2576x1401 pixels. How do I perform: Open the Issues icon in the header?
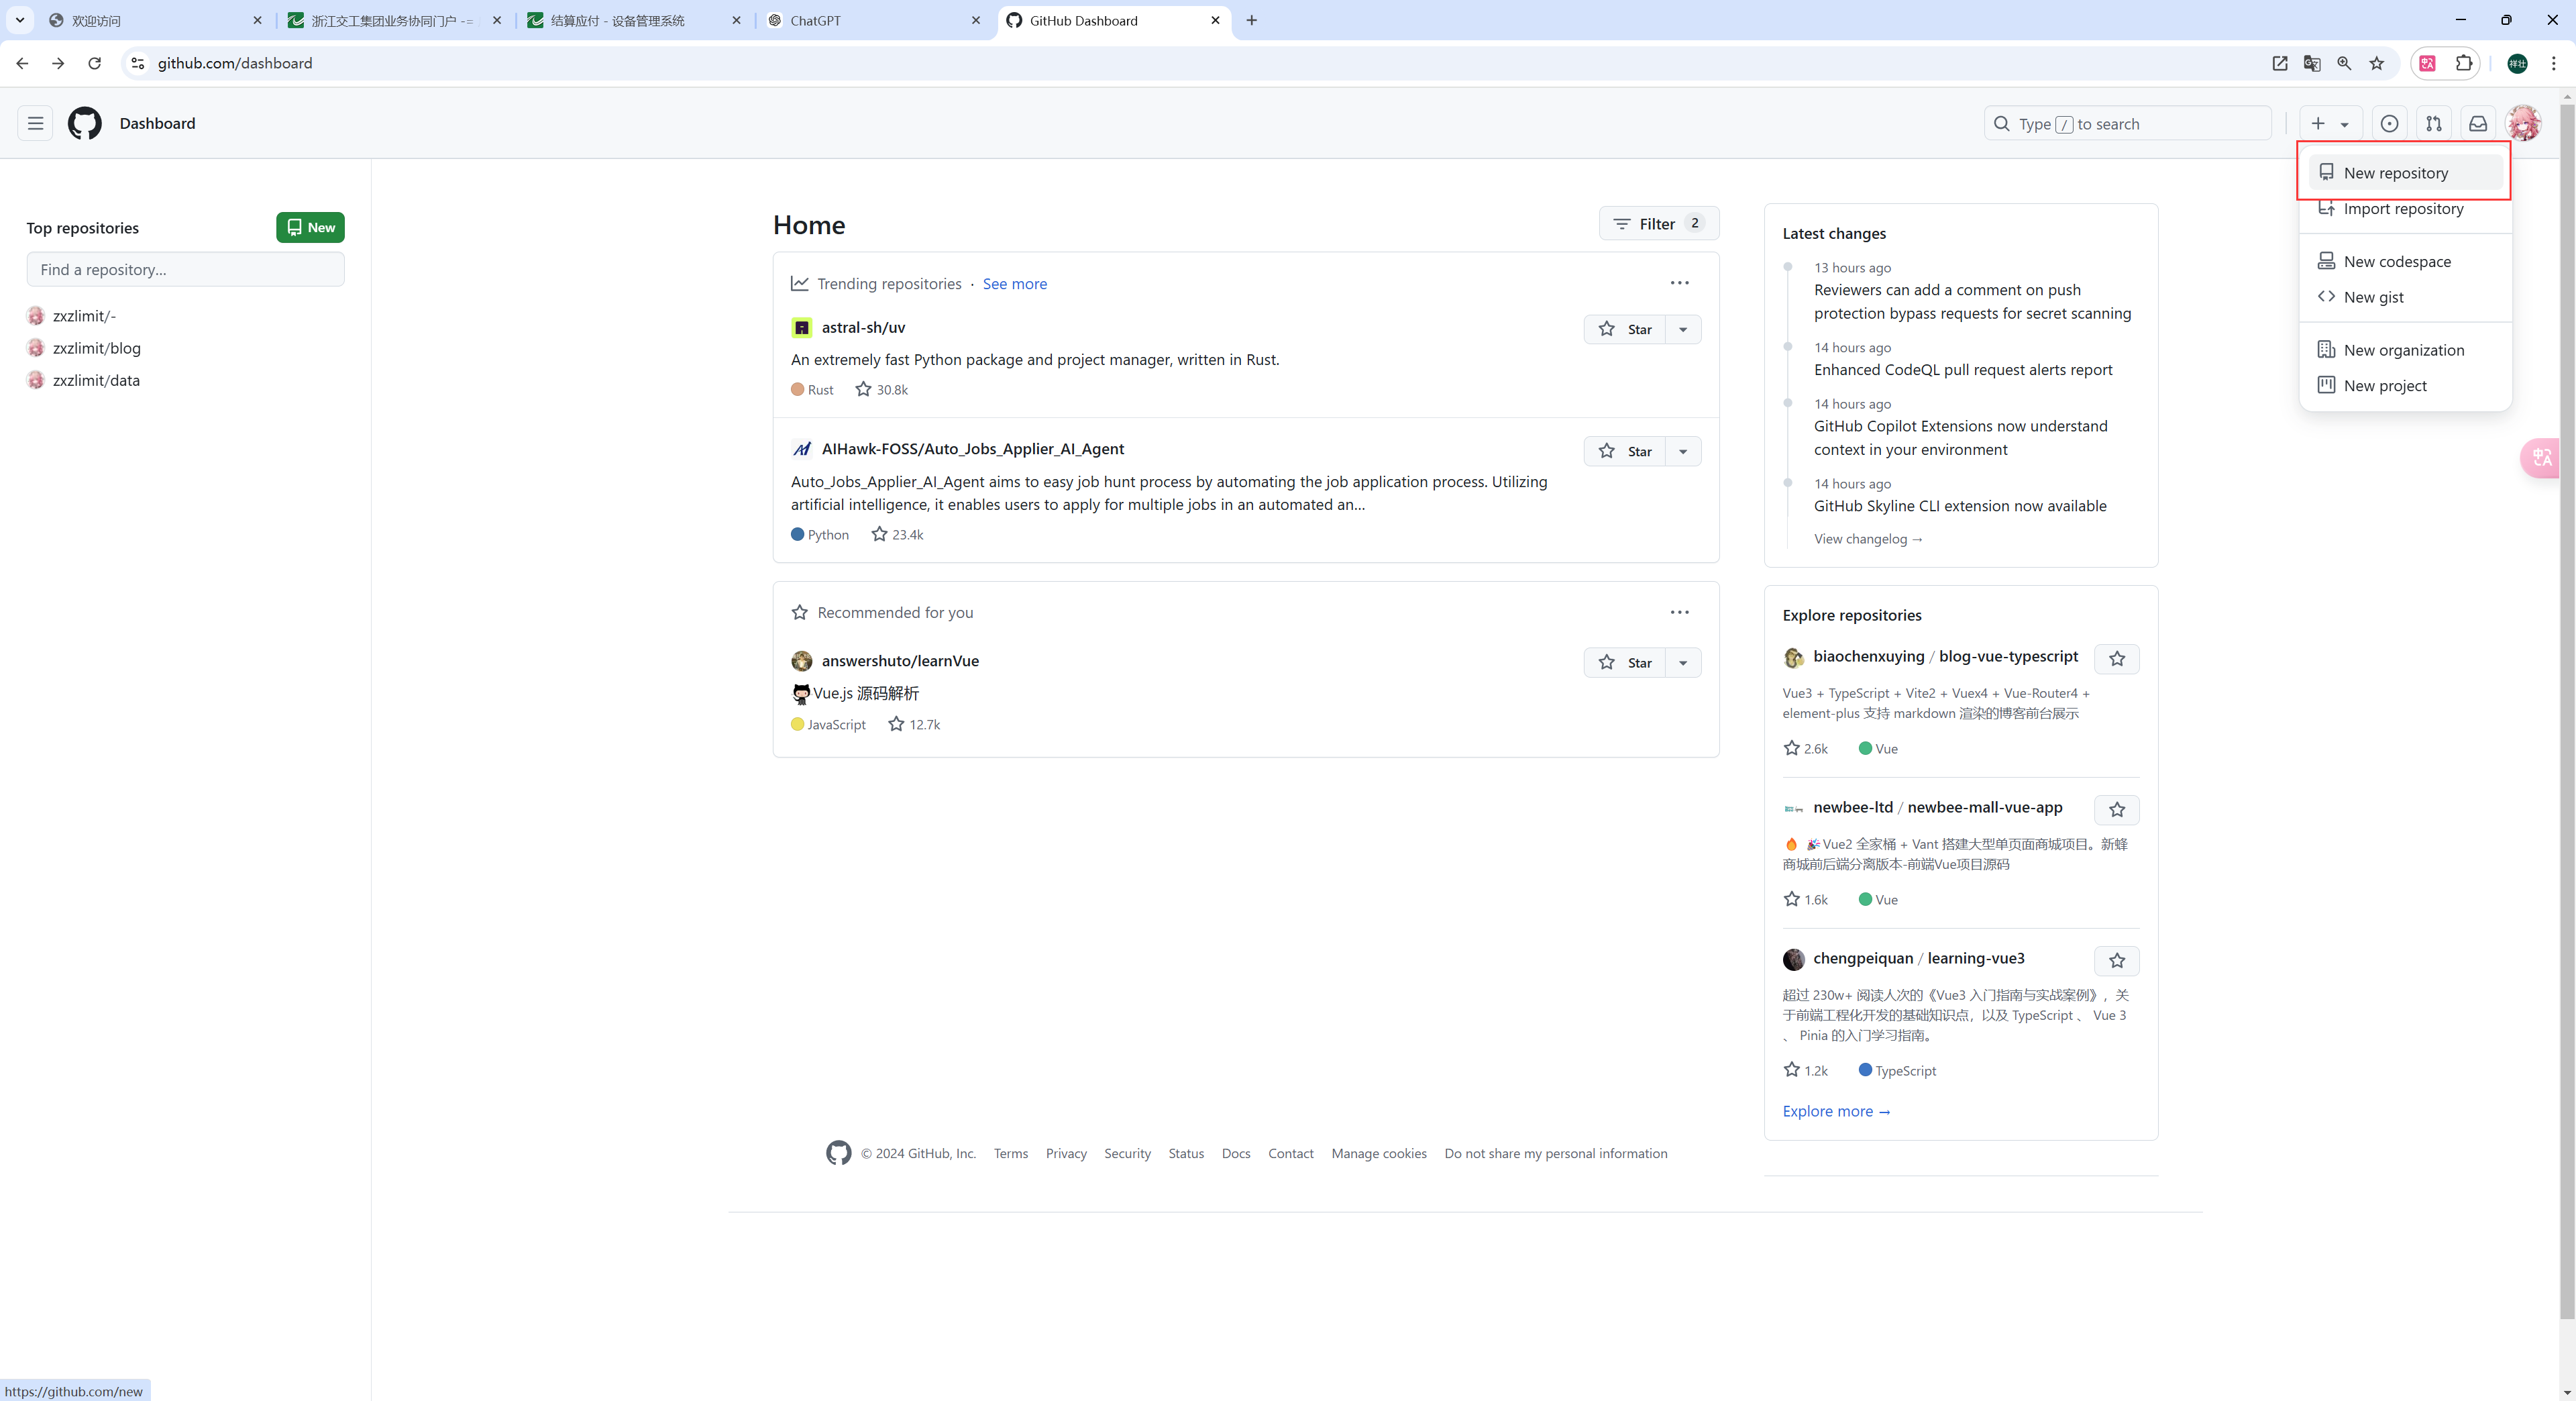(x=2389, y=124)
